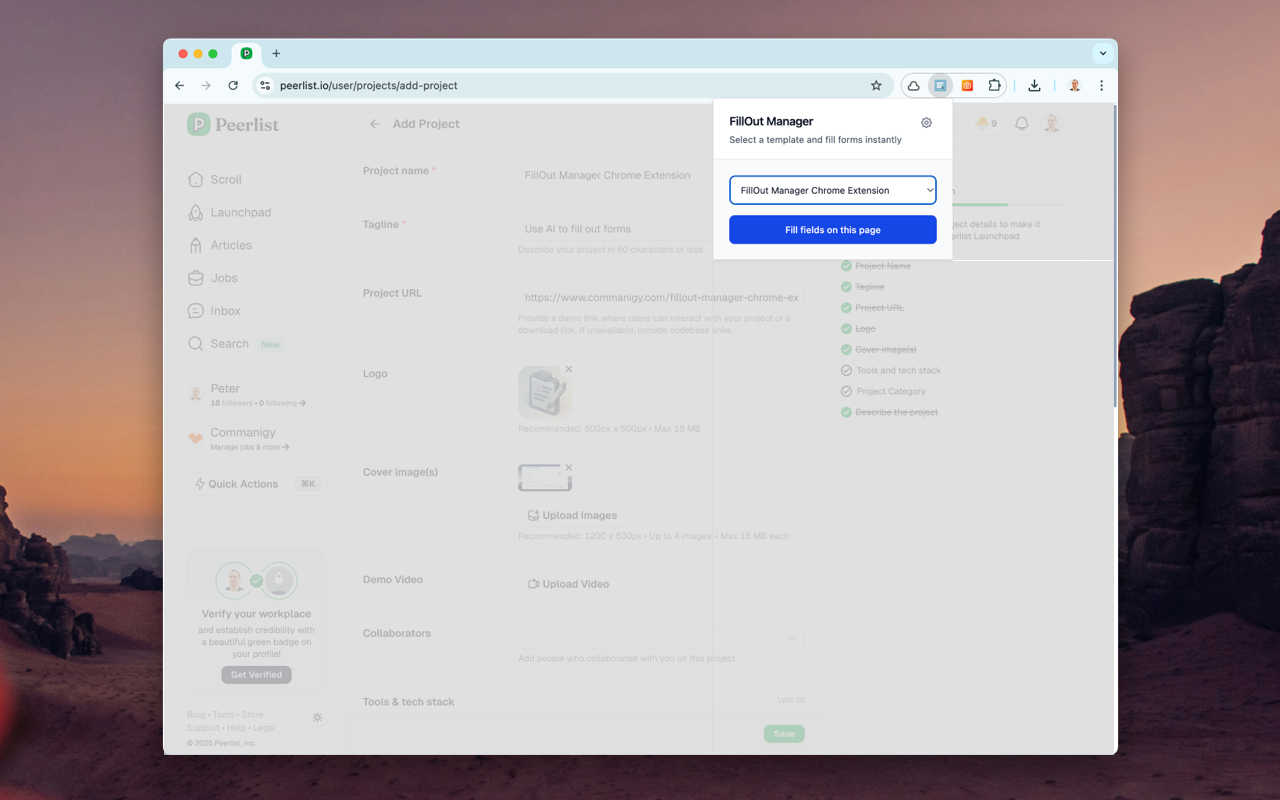
Task: Remove the uploaded cover image
Action: click(569, 467)
